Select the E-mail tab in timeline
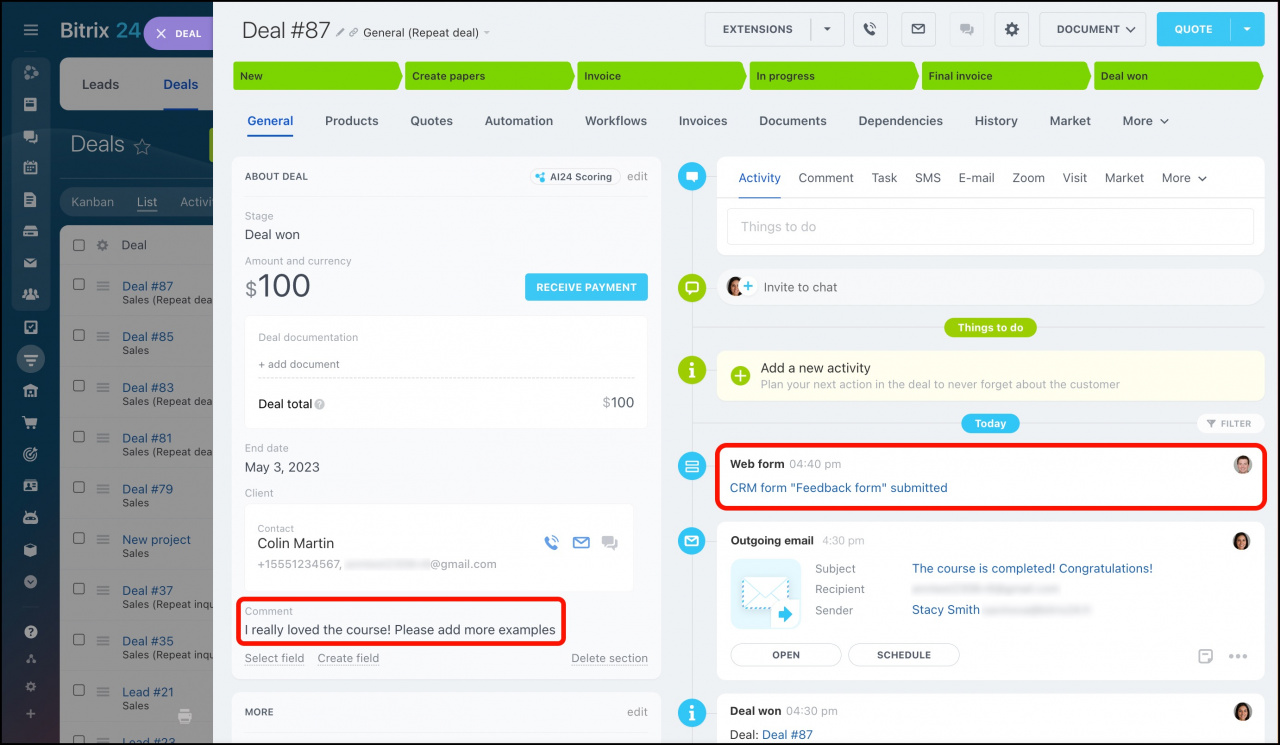The image size is (1280, 745). coord(976,178)
